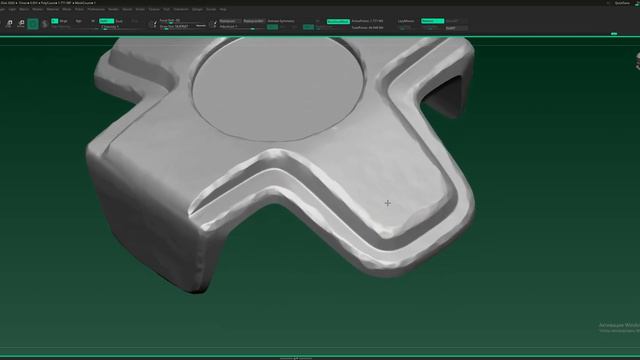Toggle Dynamic next to Draw Size
Image resolution: width=640 pixels, height=360 pixels.
201,26
